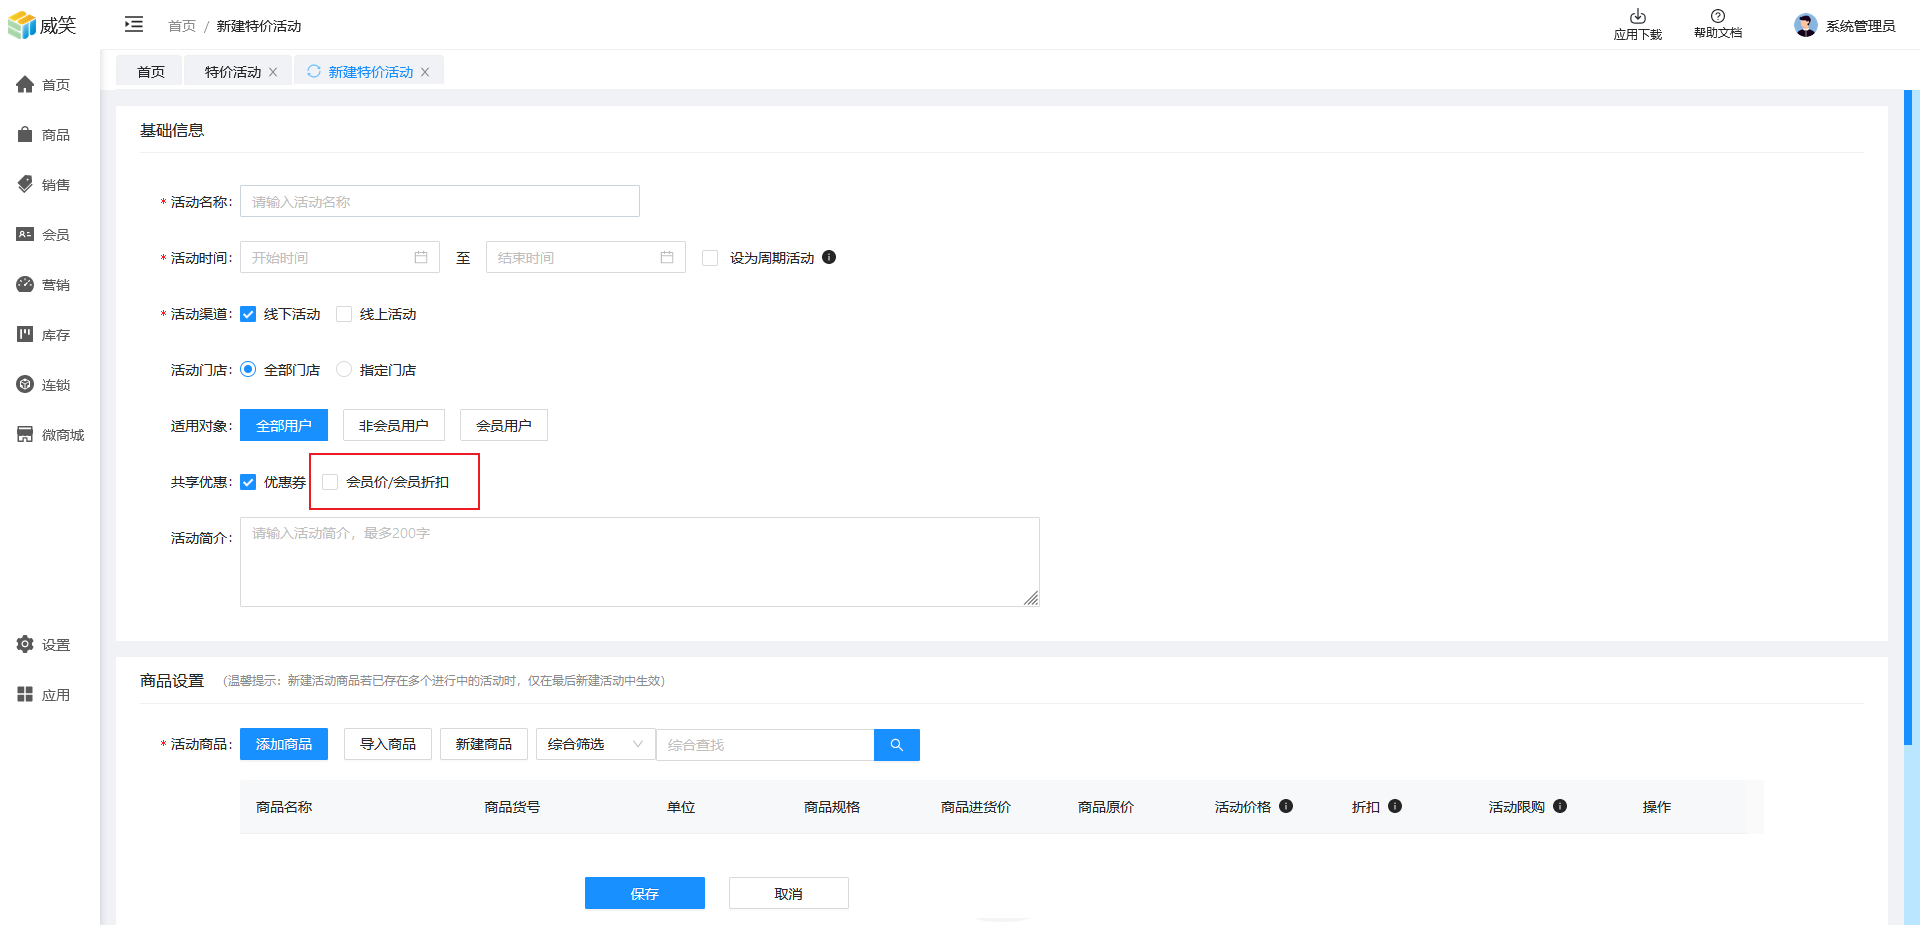
Task: Open 系统管理员 user account menu
Action: [x=1845, y=26]
